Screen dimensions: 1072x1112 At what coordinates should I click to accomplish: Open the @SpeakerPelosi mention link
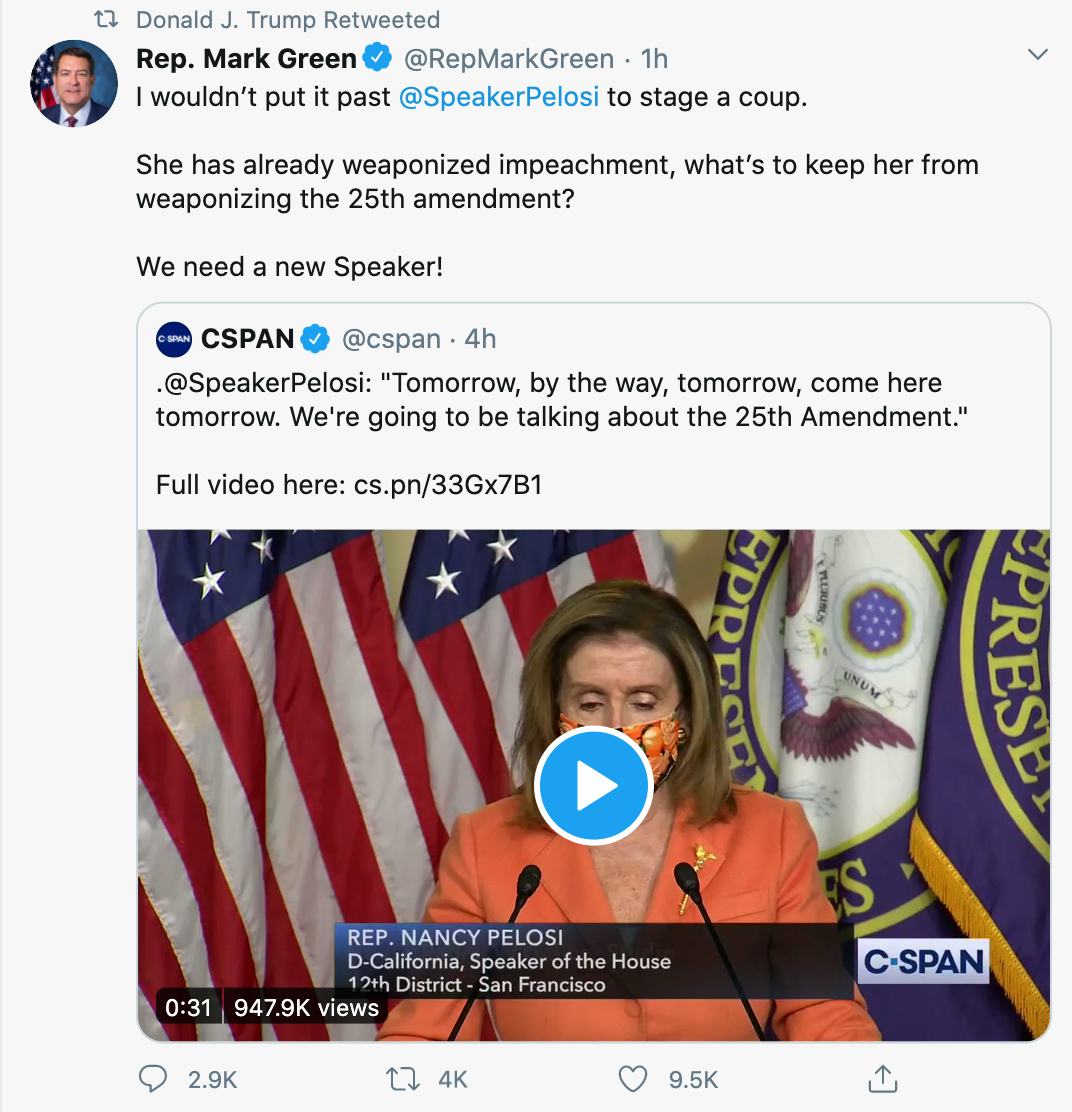(499, 99)
